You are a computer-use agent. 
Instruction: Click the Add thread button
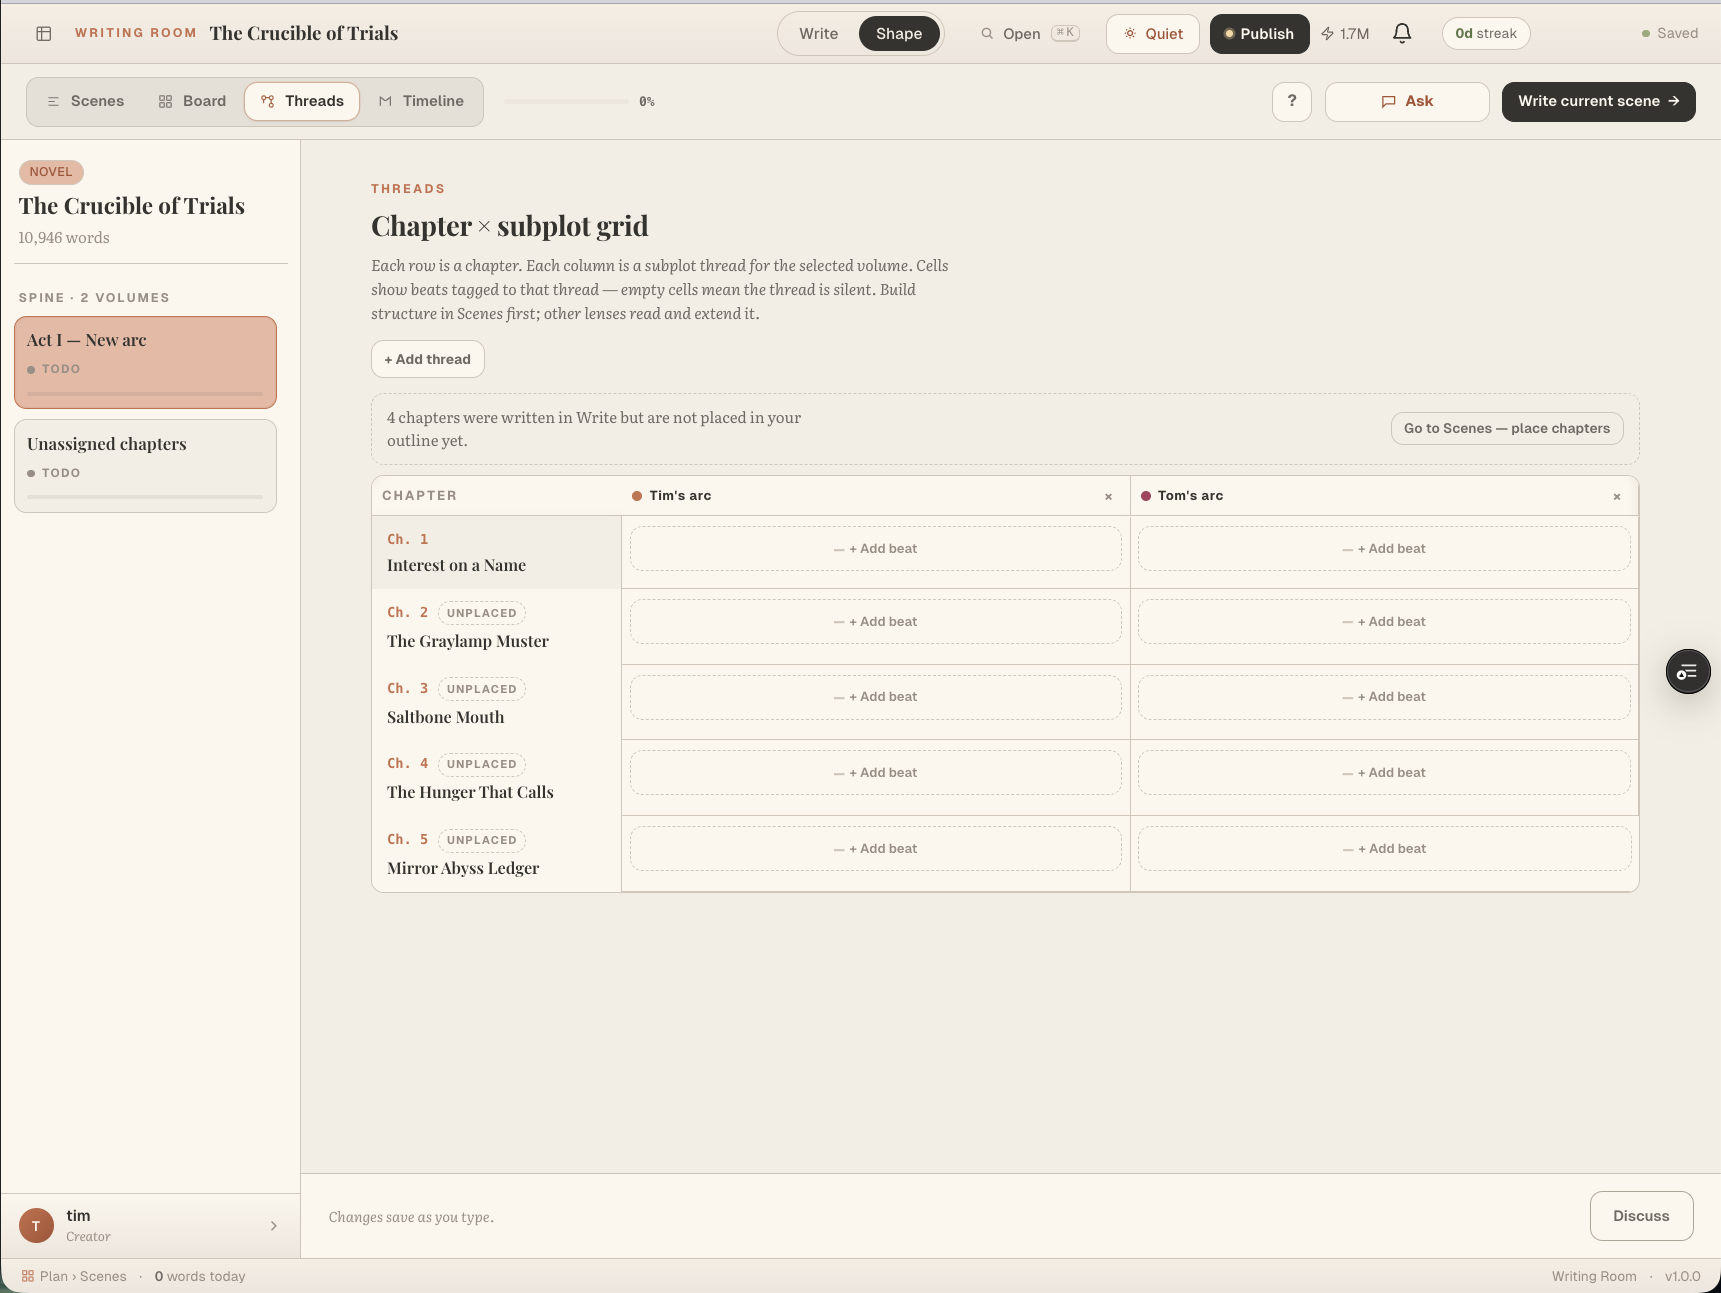point(428,359)
